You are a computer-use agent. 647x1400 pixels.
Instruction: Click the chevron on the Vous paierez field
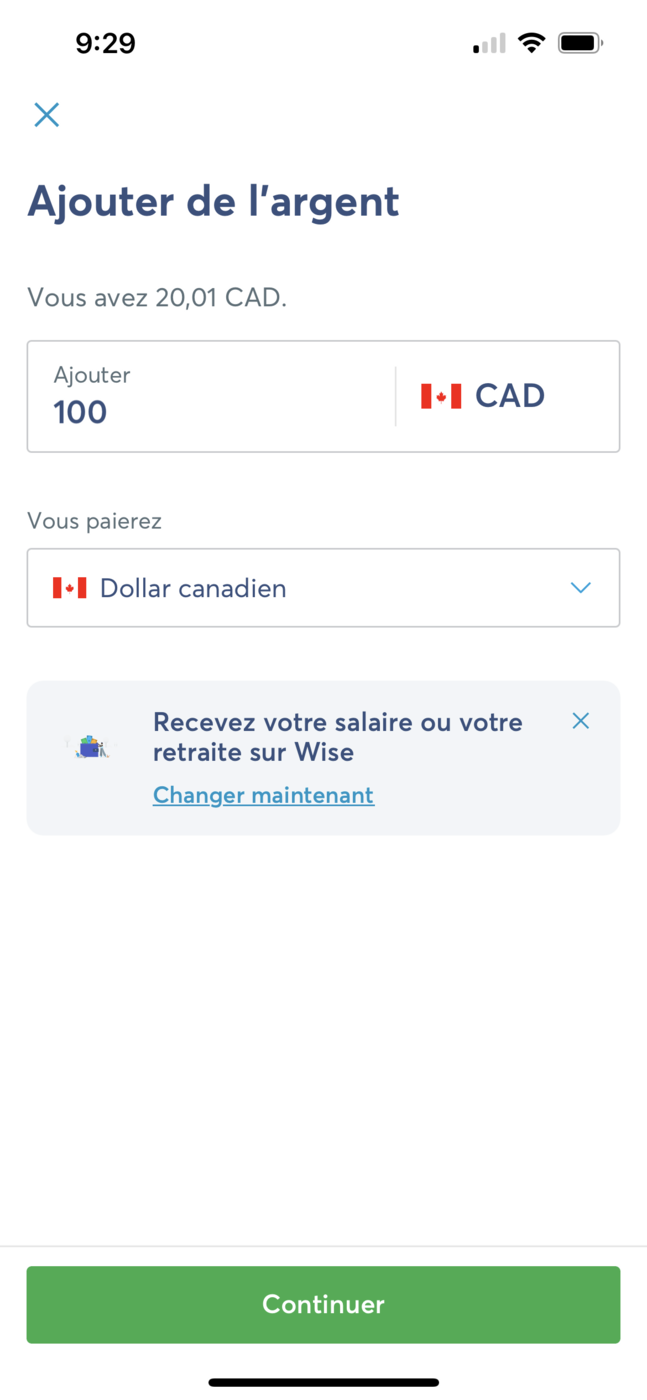(580, 588)
